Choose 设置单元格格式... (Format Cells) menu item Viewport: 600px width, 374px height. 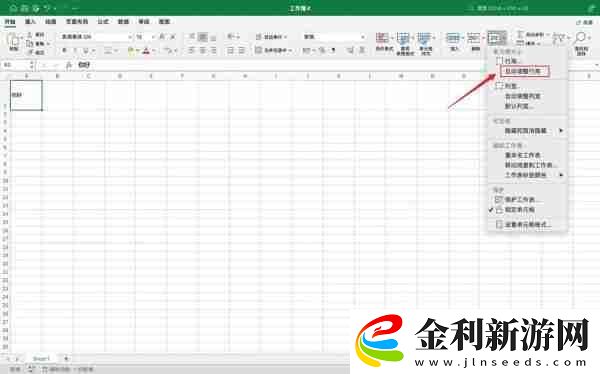click(527, 225)
